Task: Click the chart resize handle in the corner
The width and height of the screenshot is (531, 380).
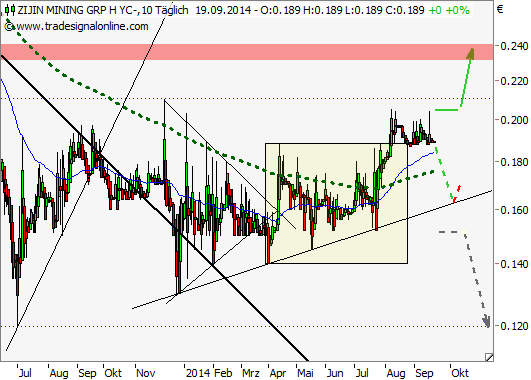Action: click(489, 357)
